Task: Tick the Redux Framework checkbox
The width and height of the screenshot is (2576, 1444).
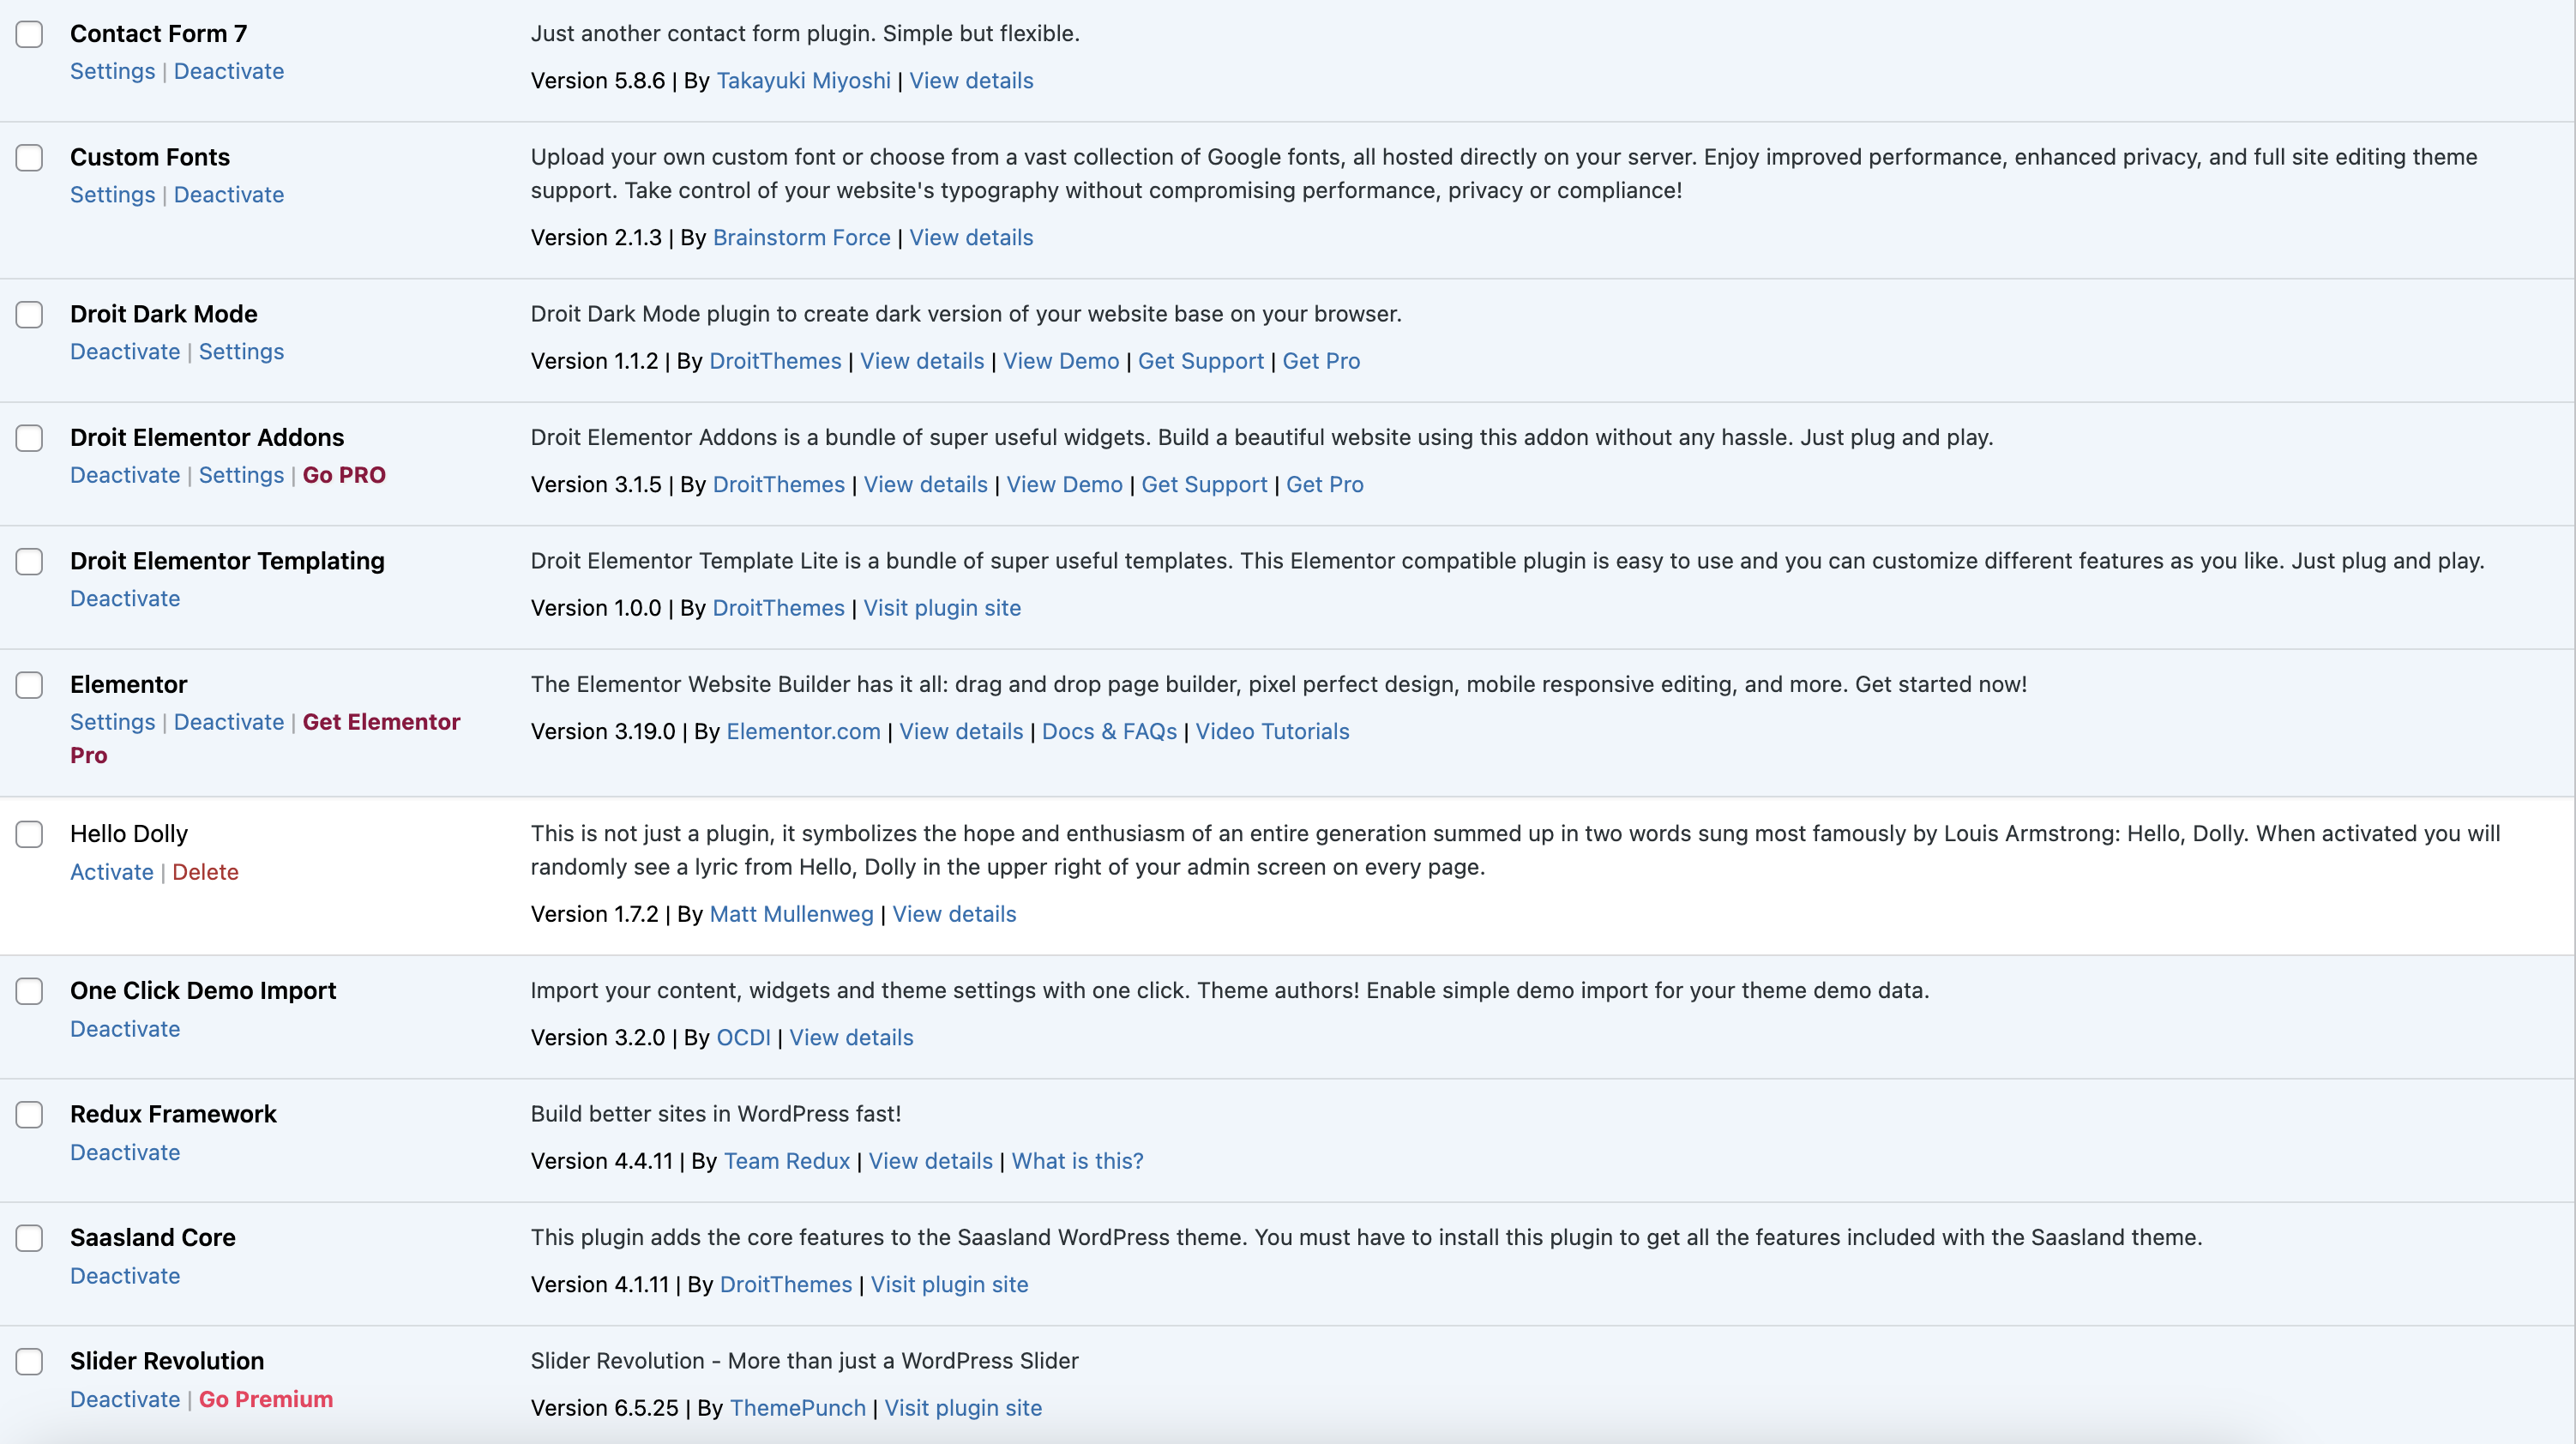Action: [x=29, y=1115]
